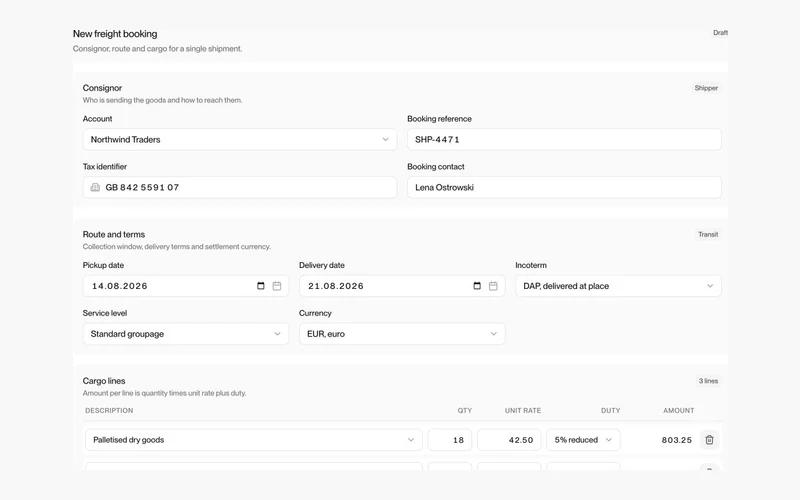
Task: Change the 5% reduced duty dropdown
Action: pyautogui.click(x=583, y=440)
